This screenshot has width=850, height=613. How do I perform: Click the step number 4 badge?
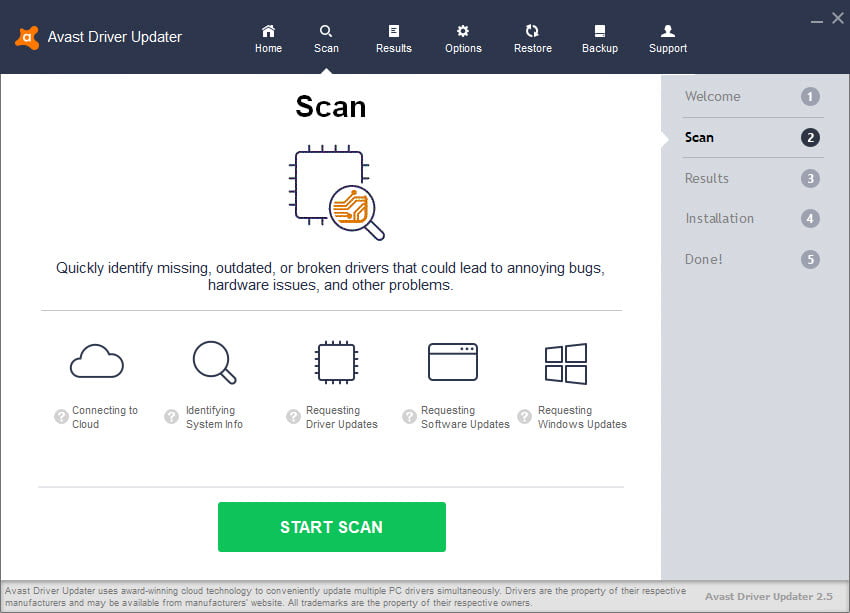810,218
